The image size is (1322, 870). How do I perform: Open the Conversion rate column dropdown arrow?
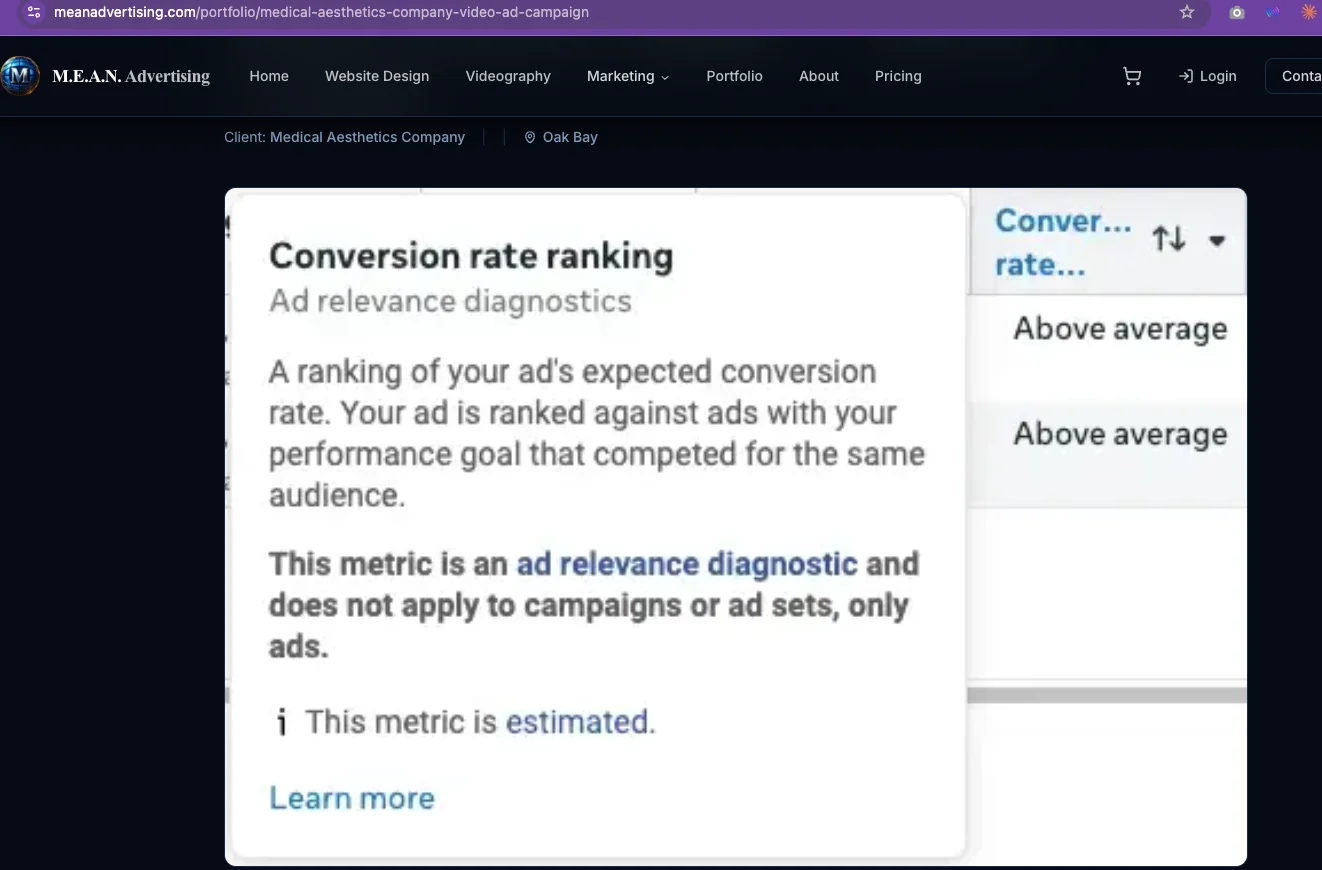[1218, 240]
